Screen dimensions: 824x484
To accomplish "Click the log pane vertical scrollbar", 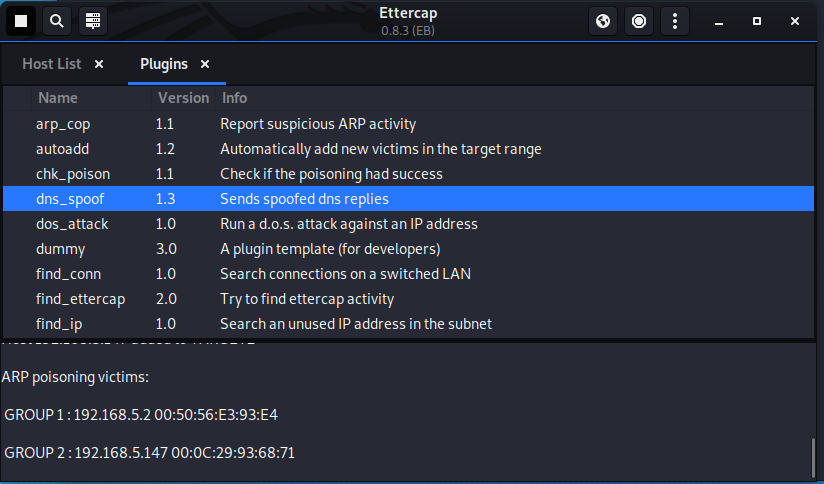I will [x=814, y=457].
